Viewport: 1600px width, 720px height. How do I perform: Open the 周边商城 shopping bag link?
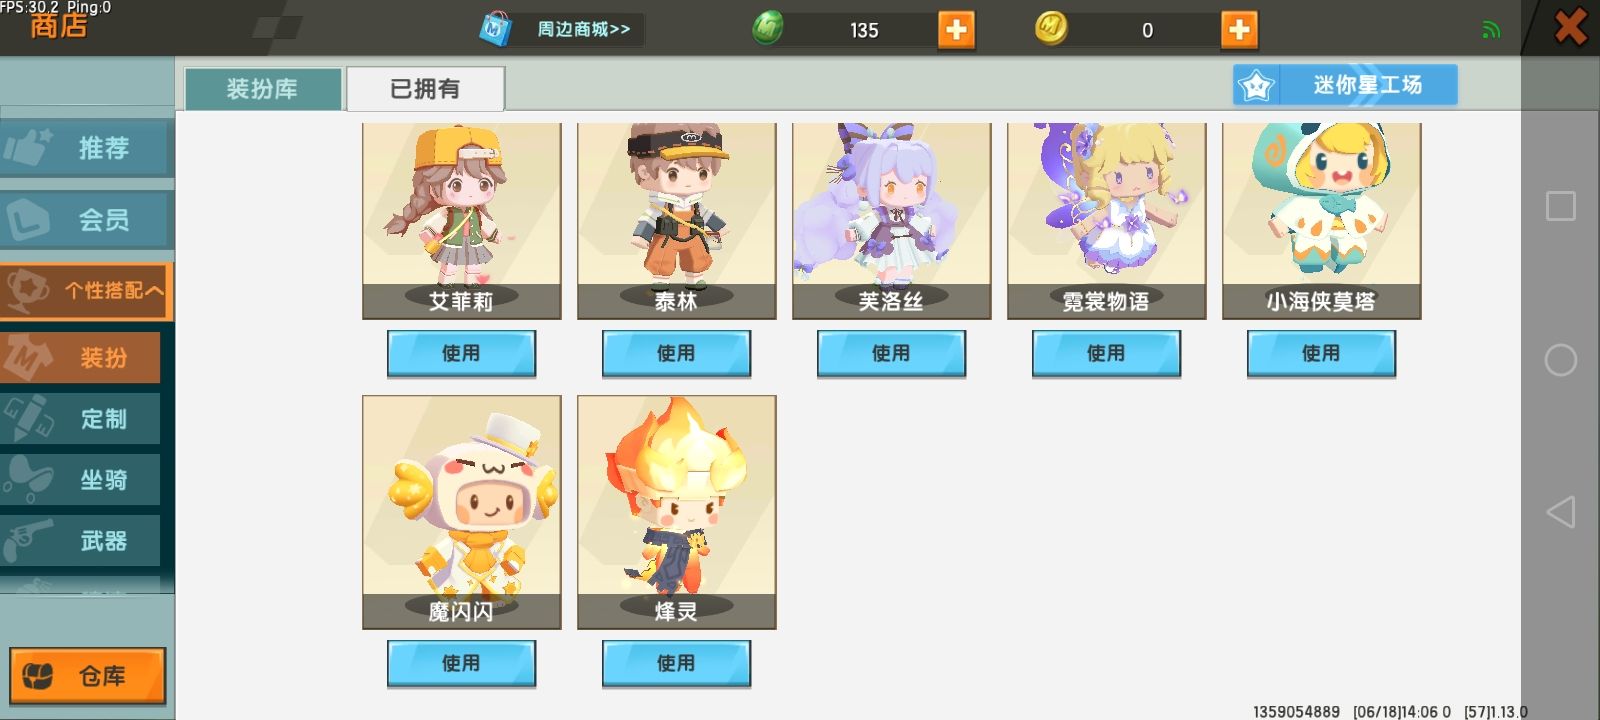click(558, 29)
